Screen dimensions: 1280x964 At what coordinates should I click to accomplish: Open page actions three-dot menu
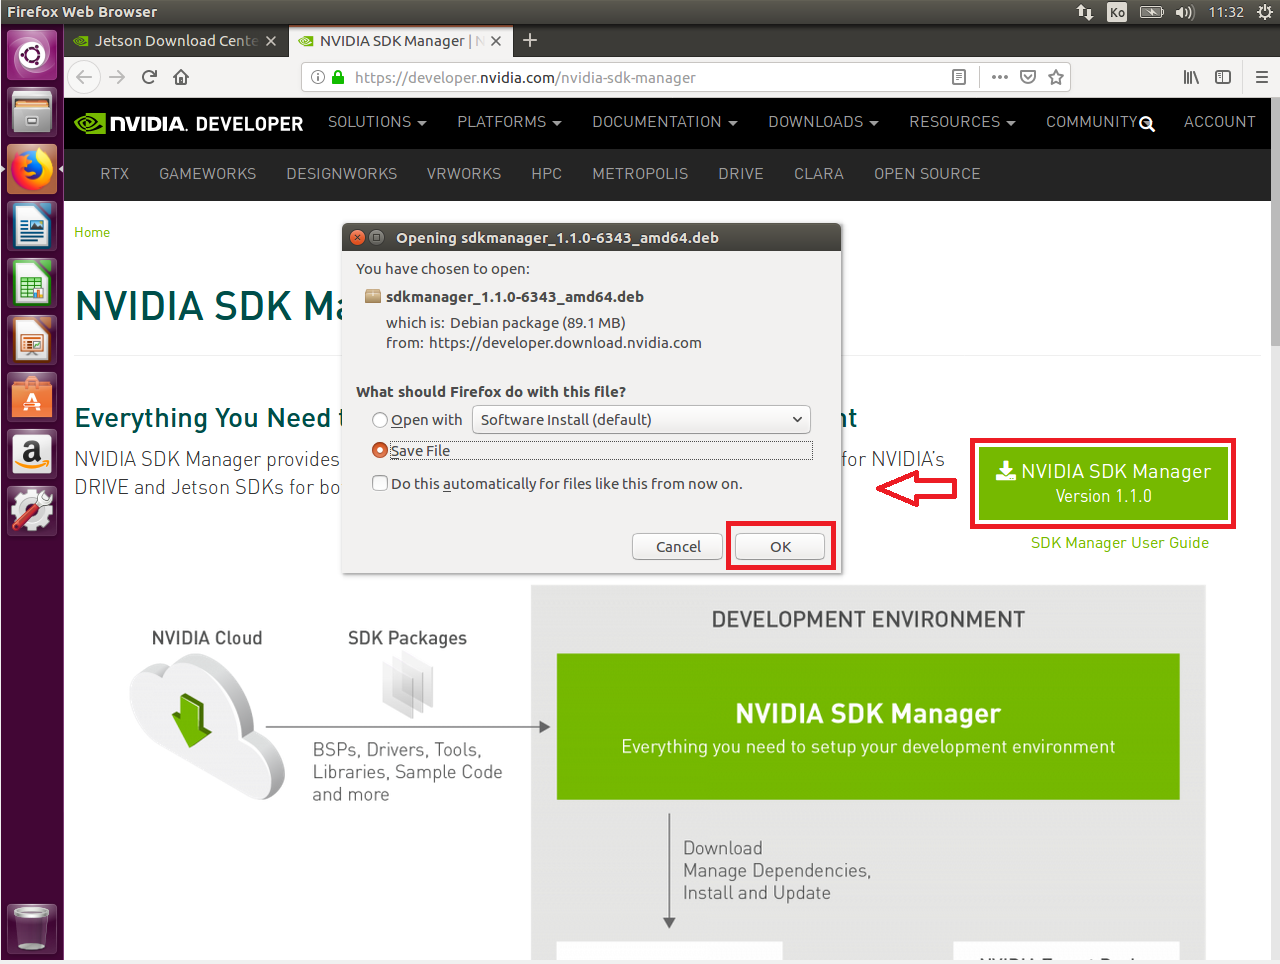(x=999, y=77)
